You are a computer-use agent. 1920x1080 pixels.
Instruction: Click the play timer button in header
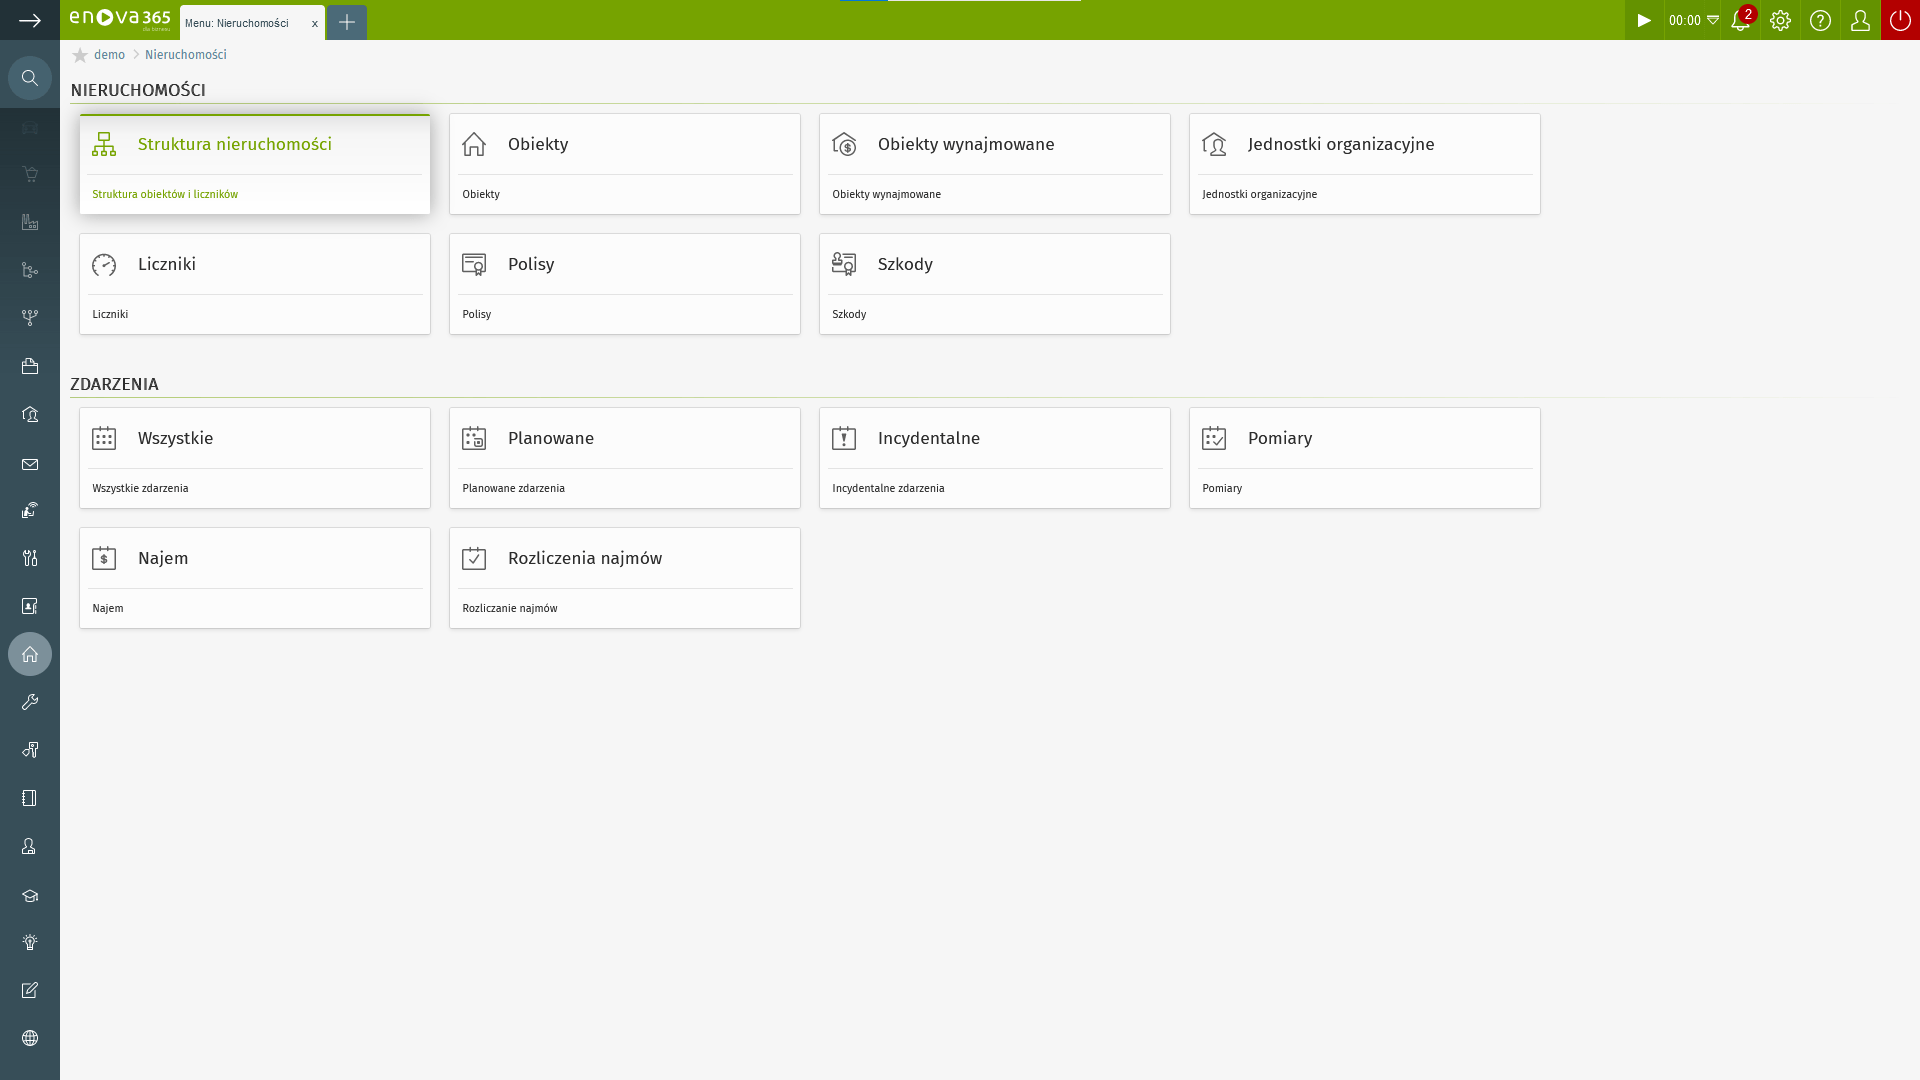click(x=1644, y=20)
